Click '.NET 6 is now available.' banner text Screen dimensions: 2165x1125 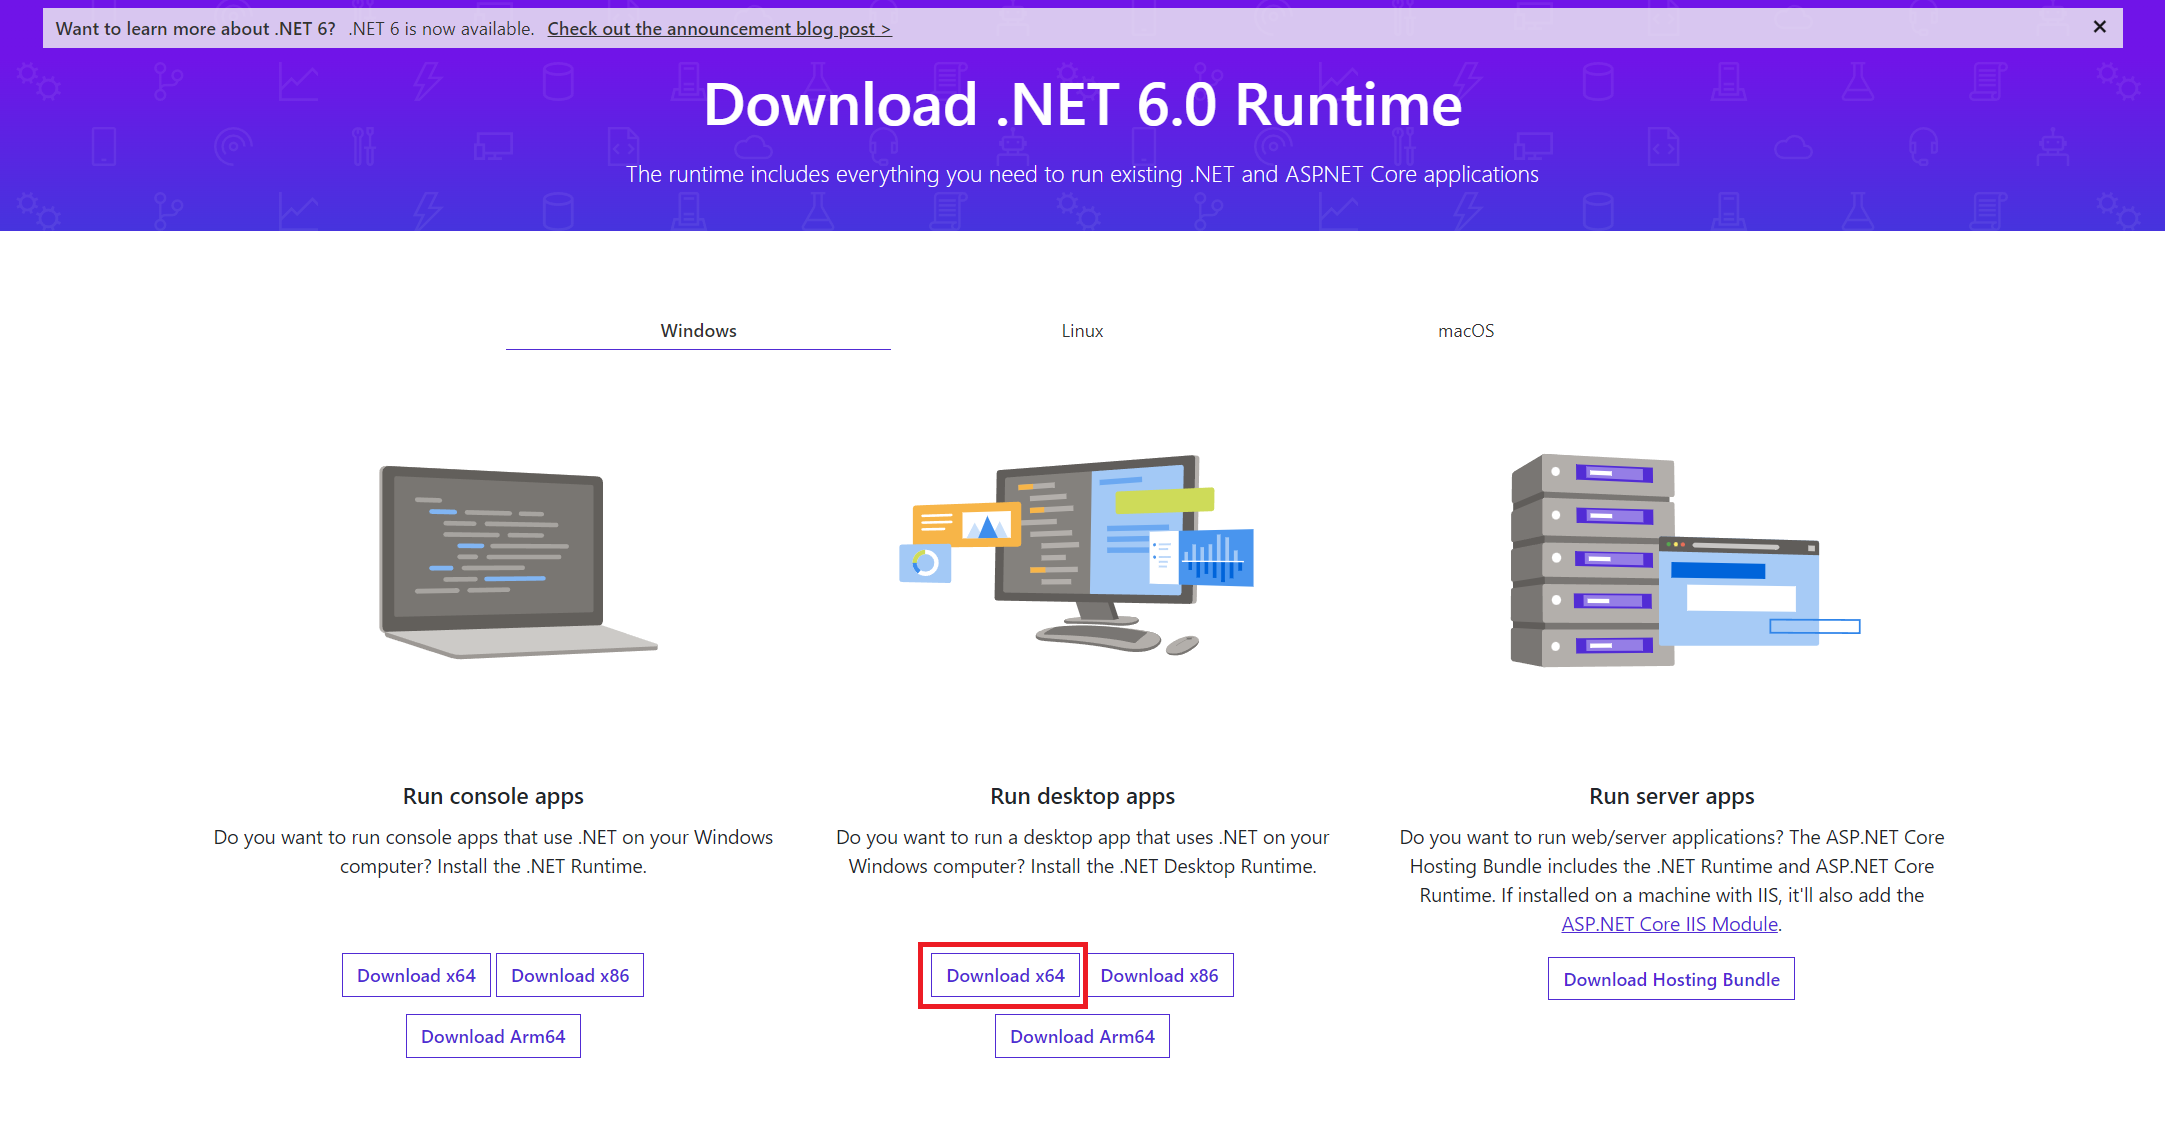(x=441, y=29)
